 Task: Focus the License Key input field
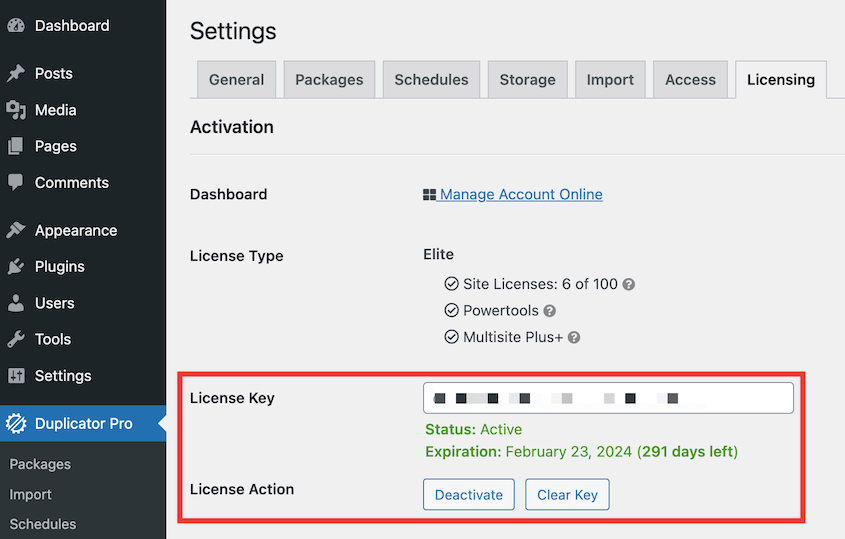click(608, 398)
